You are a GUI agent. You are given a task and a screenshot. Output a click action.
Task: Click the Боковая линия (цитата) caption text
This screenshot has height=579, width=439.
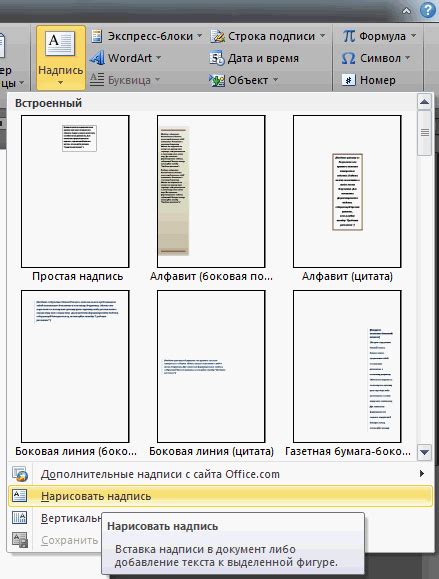[x=212, y=451]
